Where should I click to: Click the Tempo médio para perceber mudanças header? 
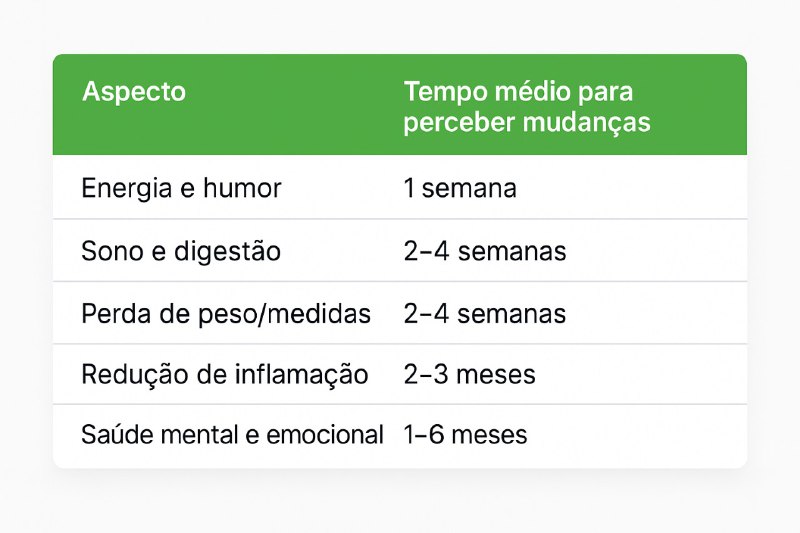pyautogui.click(x=527, y=107)
